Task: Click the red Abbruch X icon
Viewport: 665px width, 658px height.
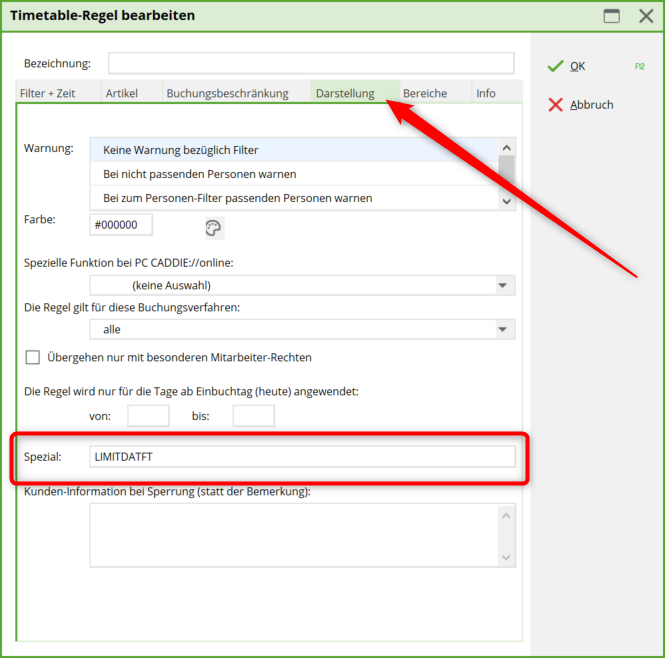Action: click(555, 105)
